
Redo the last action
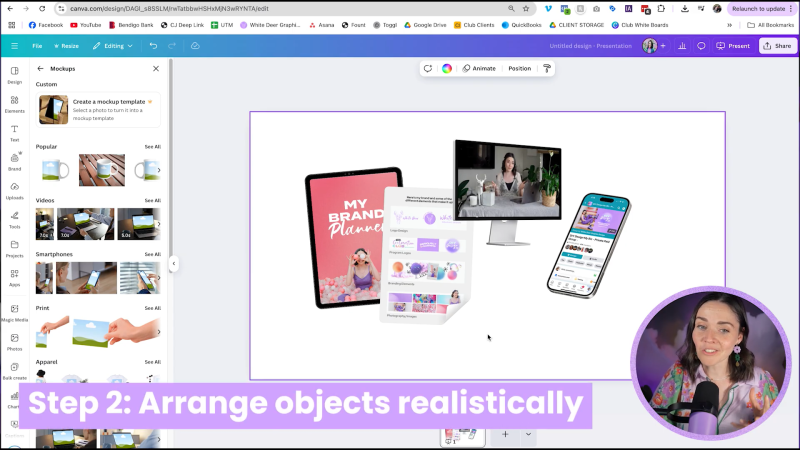(x=172, y=46)
